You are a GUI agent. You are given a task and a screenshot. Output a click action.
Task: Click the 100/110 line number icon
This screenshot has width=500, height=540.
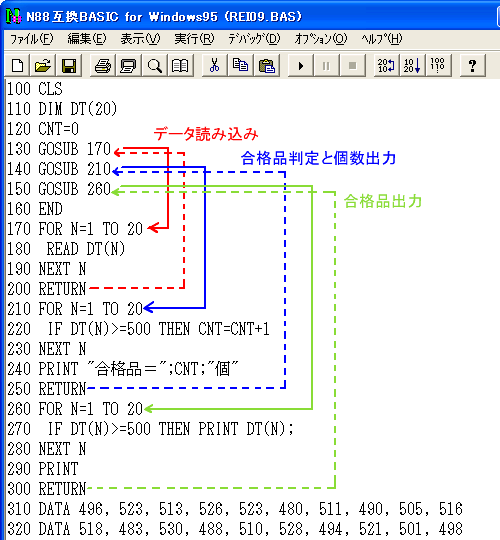[x=438, y=65]
